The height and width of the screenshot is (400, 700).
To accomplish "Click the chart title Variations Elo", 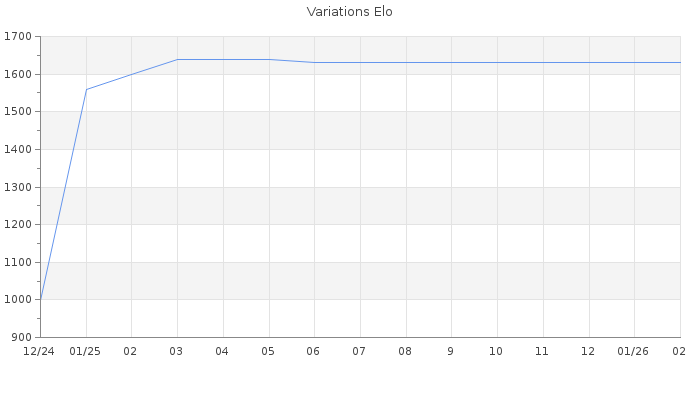I will pyautogui.click(x=349, y=12).
